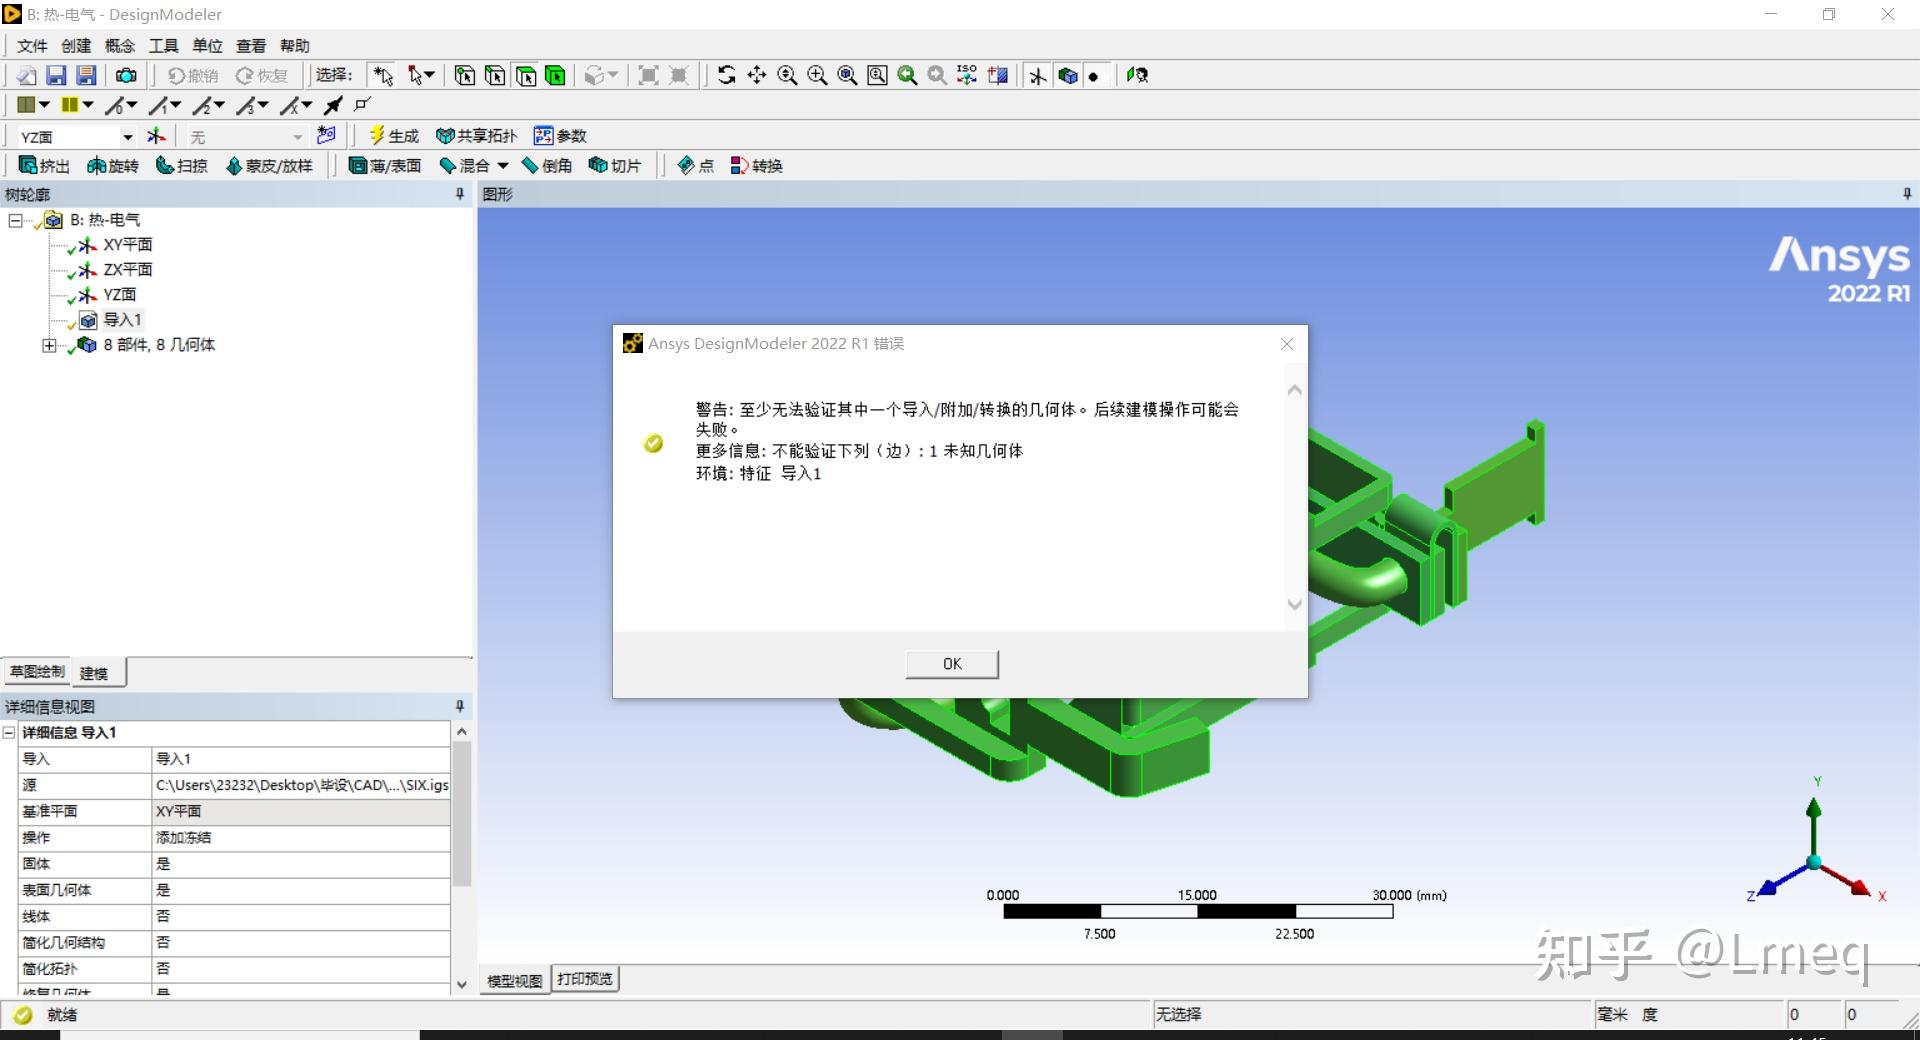1920x1040 pixels.
Task: Click the 操作 添加冻结 value cell
Action: coord(300,837)
